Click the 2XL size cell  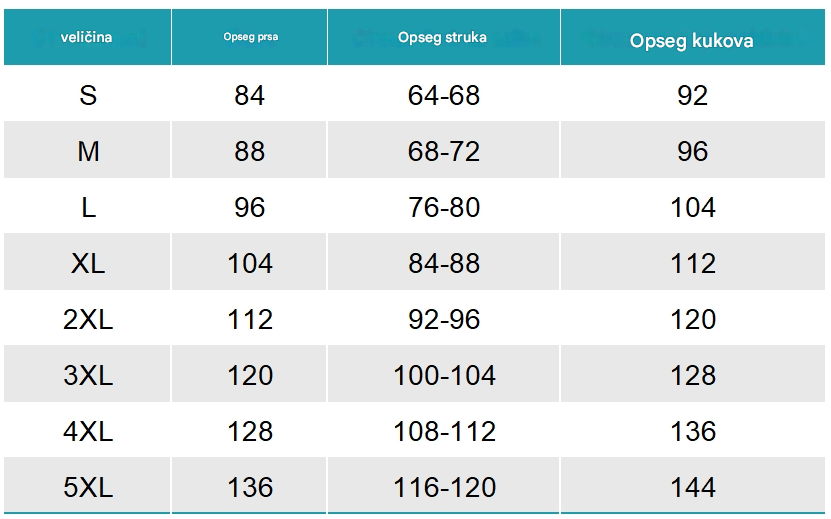(87, 319)
